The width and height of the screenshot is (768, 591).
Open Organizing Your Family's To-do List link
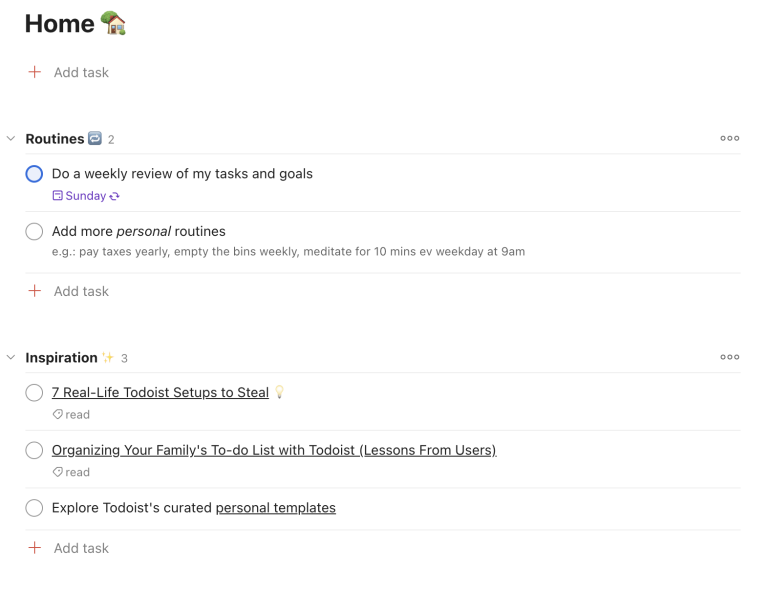click(x=273, y=450)
